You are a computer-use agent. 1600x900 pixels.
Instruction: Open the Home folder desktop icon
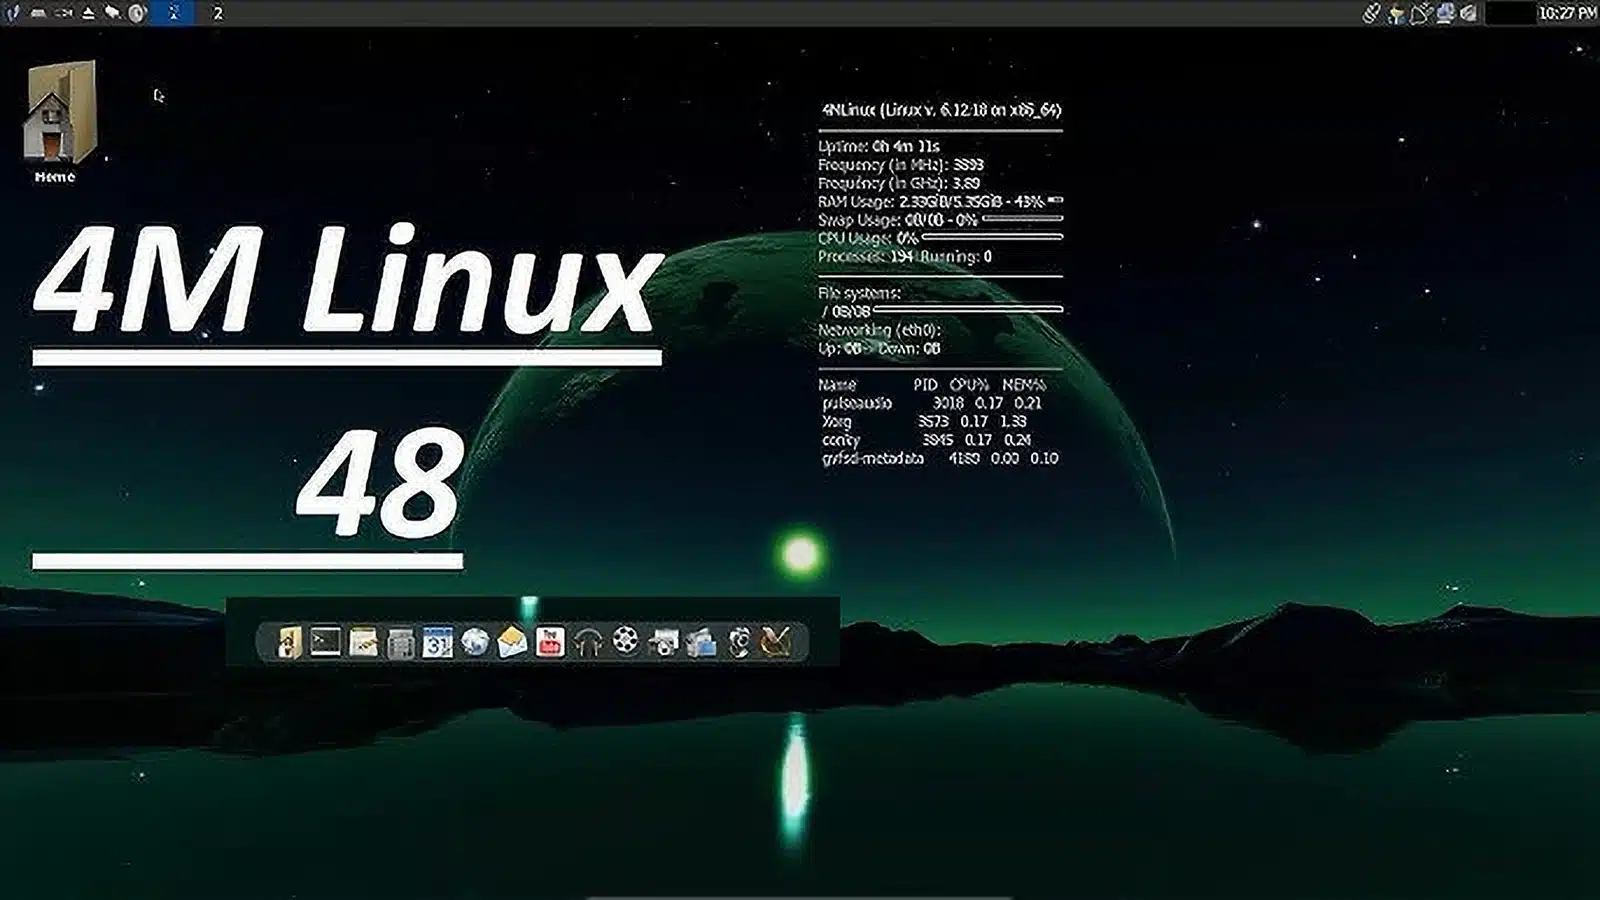[58, 120]
